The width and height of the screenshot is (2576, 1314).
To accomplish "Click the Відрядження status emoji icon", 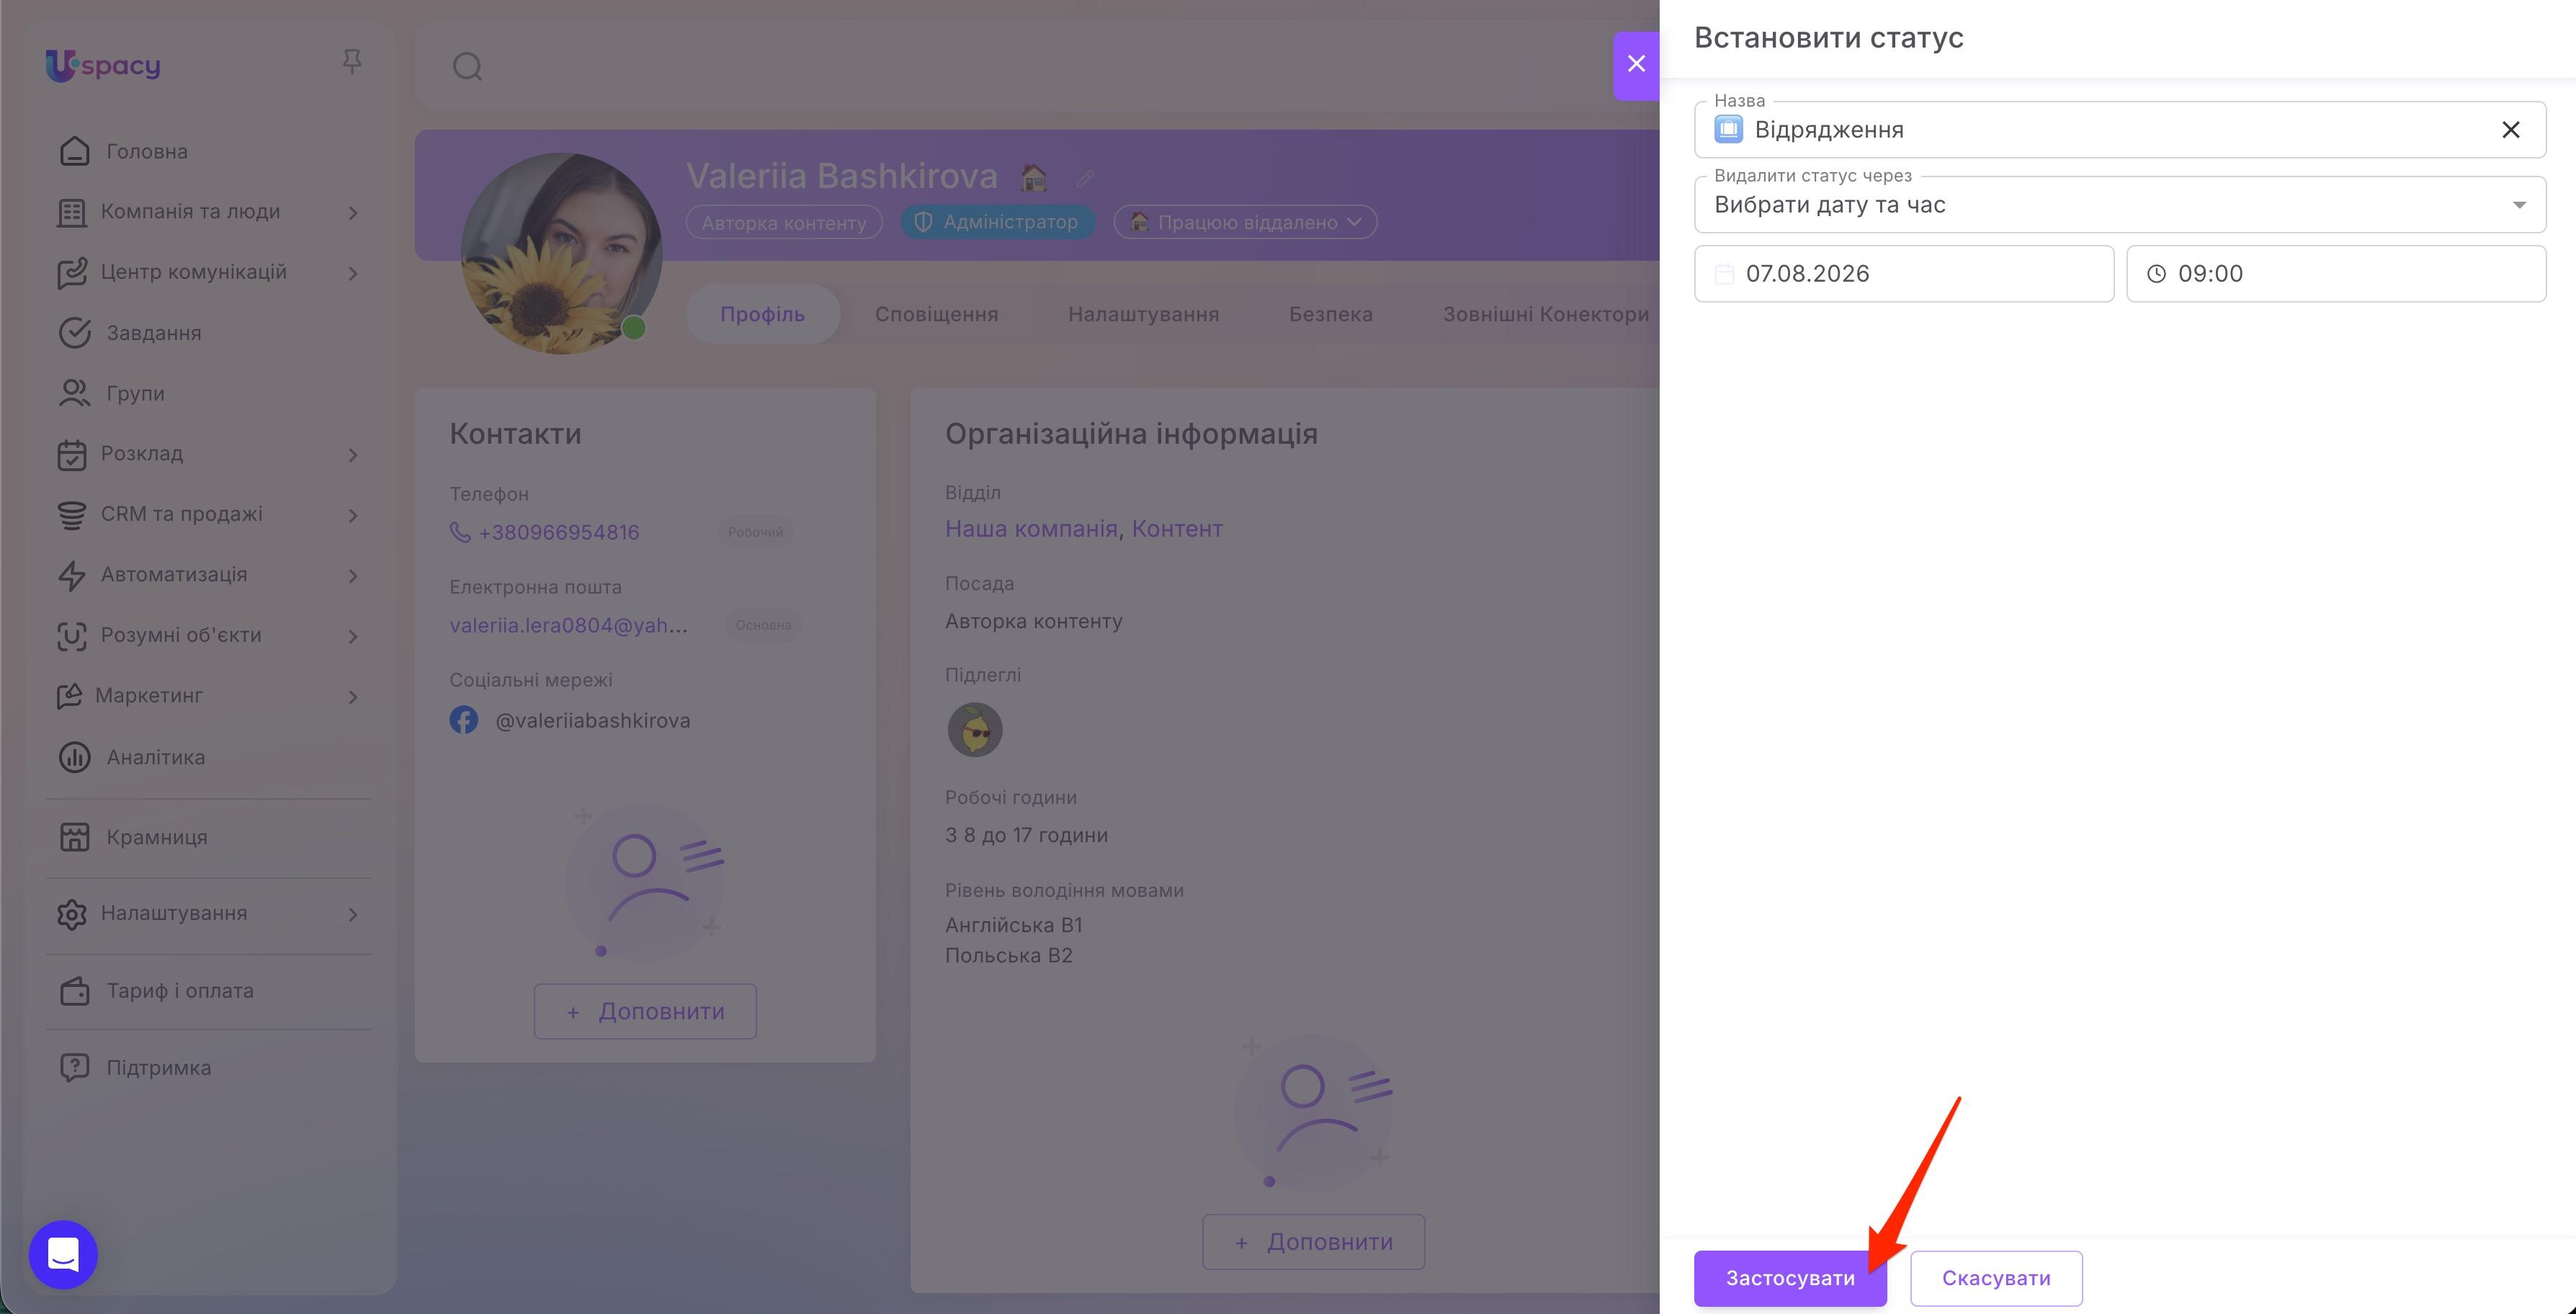I will click(1729, 130).
